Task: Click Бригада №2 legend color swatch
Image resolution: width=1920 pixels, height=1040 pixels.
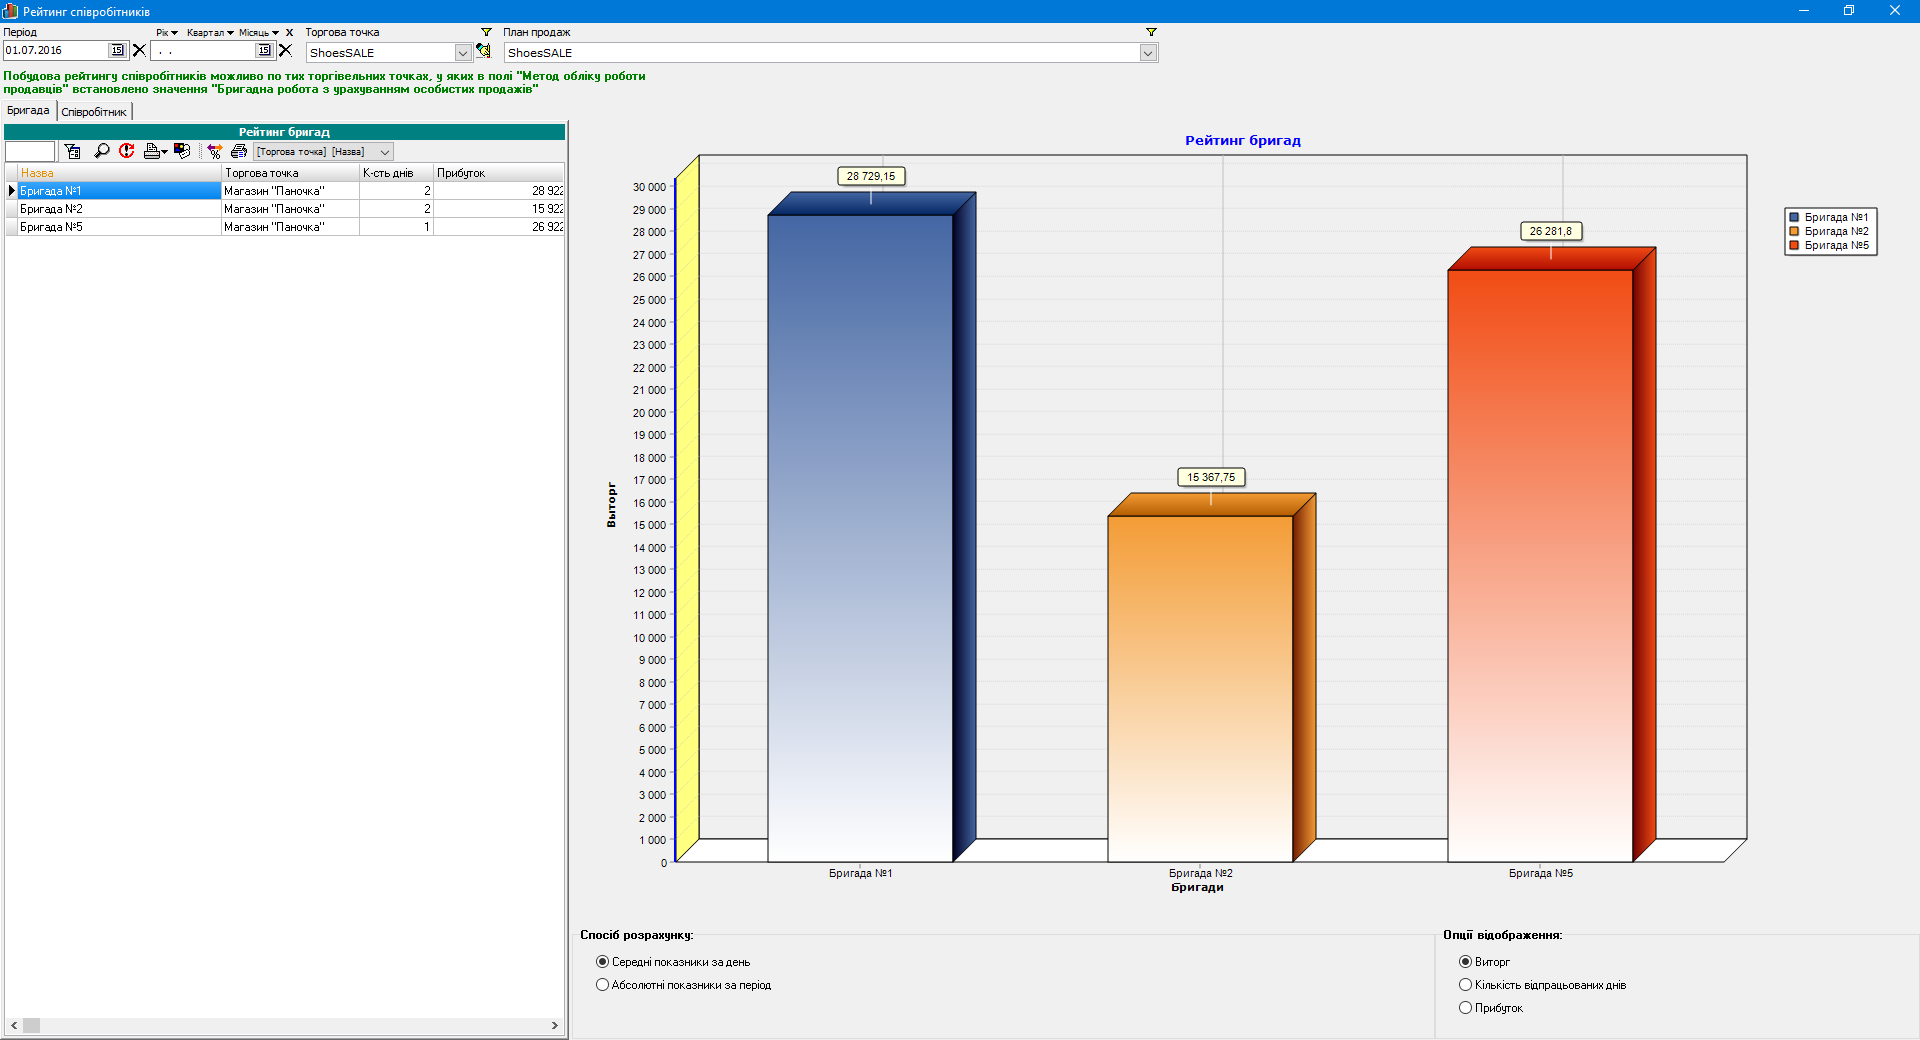Action: pyautogui.click(x=1794, y=231)
